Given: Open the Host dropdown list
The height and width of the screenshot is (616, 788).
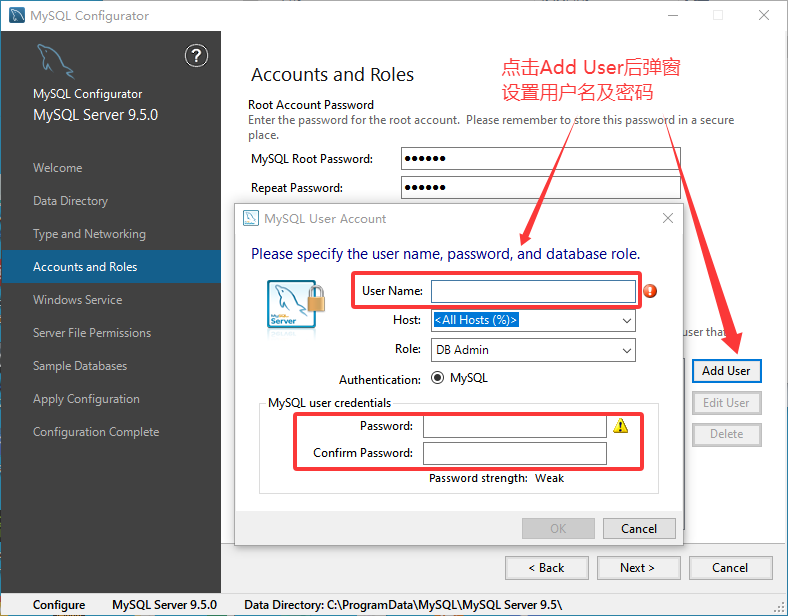Looking at the screenshot, I should pos(627,321).
